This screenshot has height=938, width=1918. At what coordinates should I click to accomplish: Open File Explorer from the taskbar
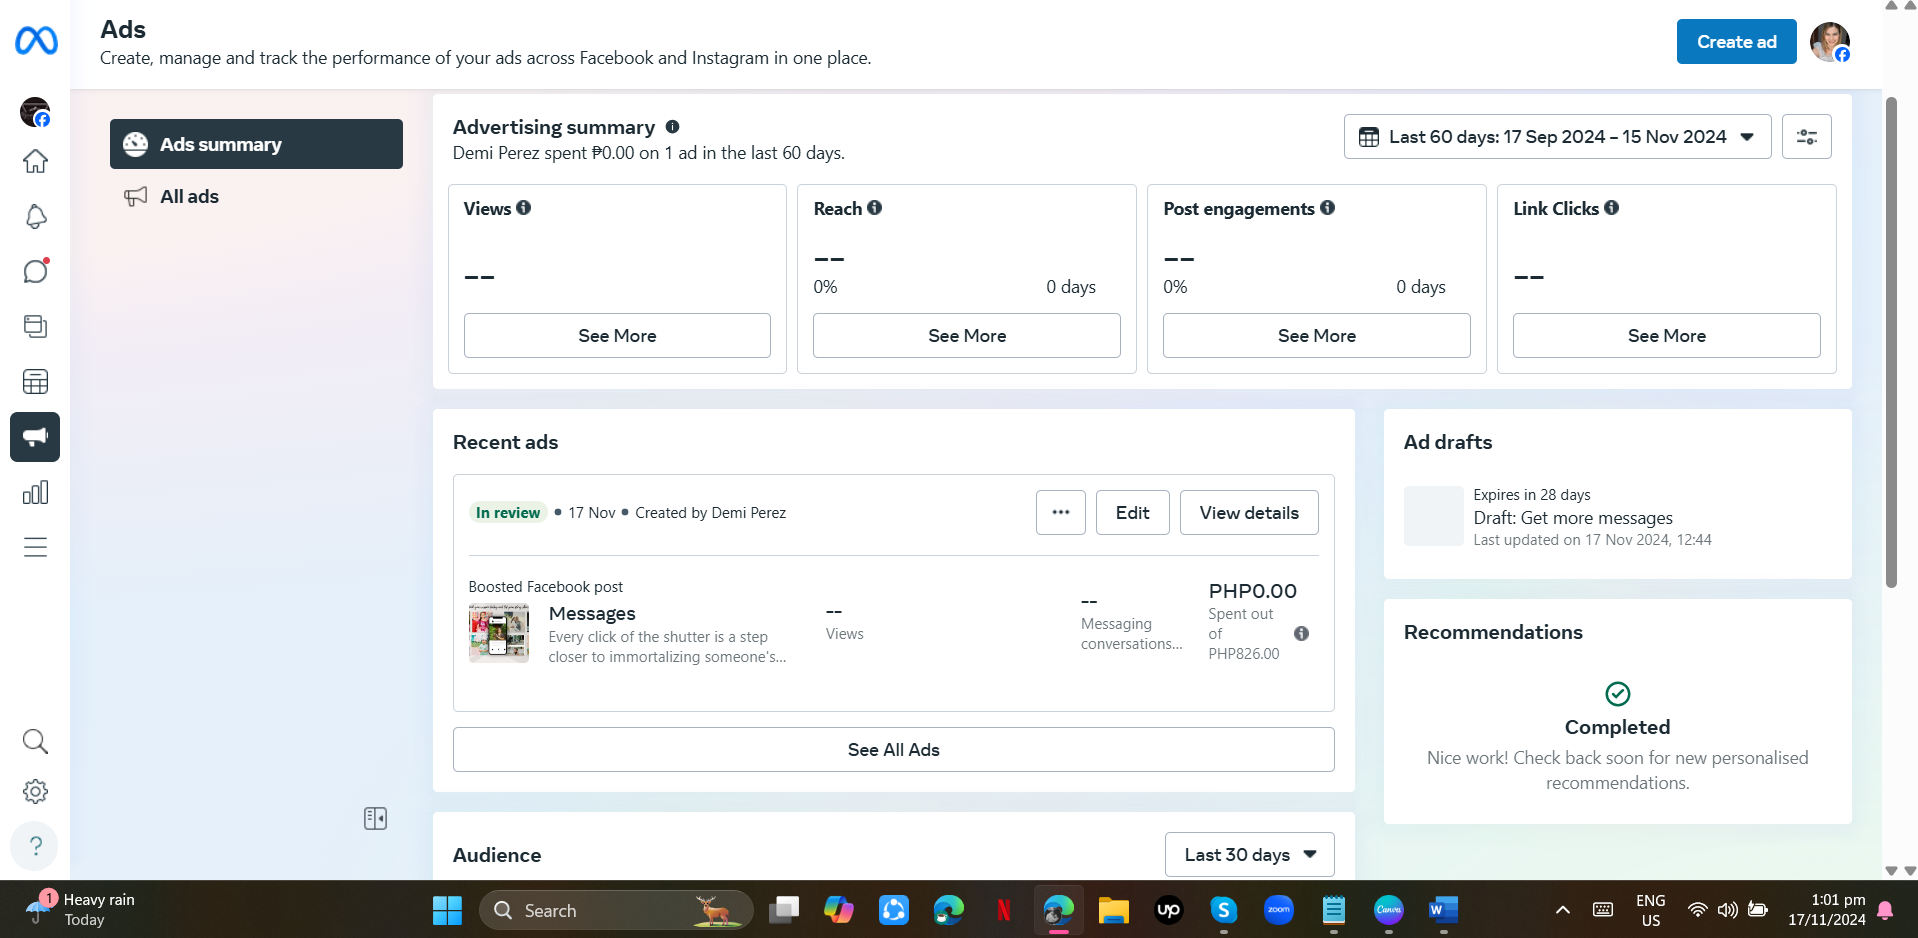[1113, 910]
